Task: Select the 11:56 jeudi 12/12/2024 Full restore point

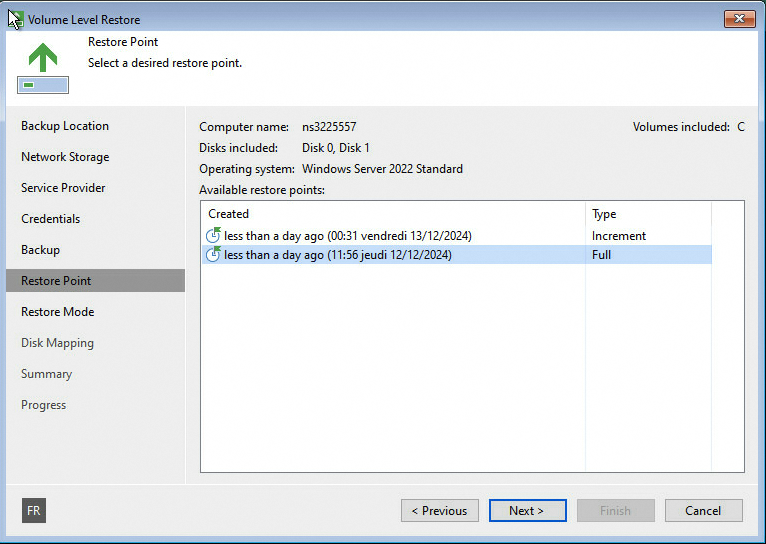Action: (x=337, y=255)
